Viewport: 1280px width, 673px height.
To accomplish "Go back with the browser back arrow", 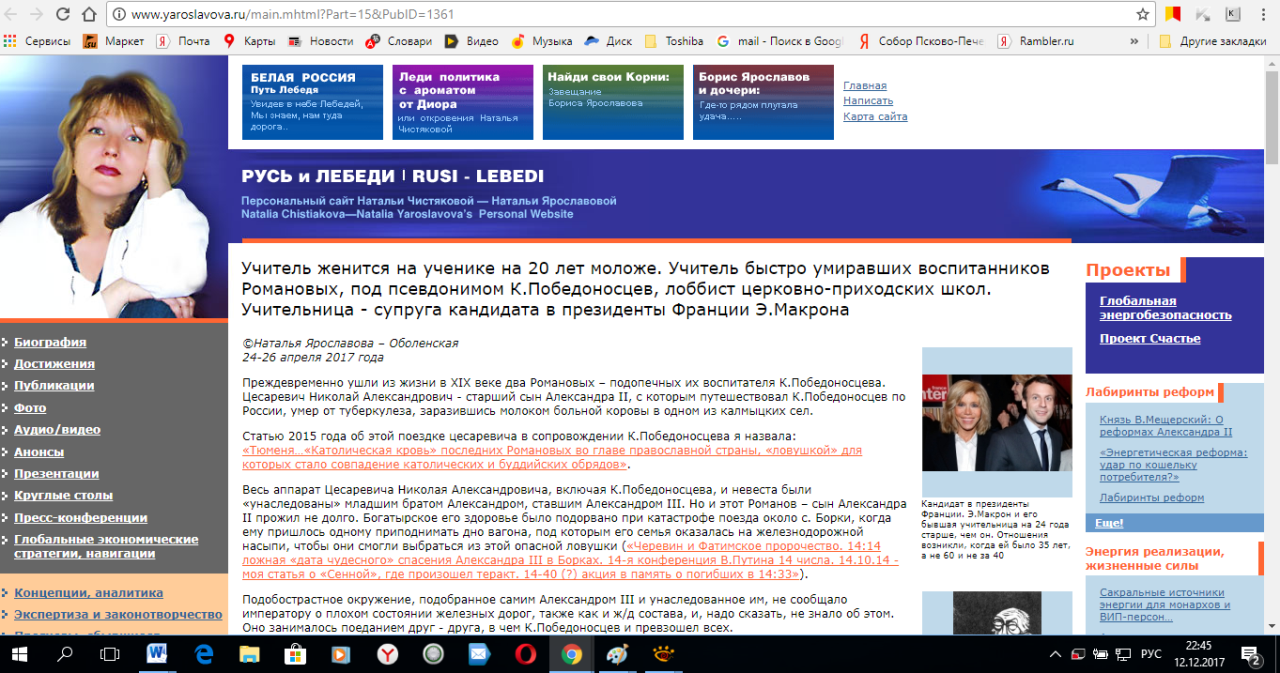I will (13, 15).
